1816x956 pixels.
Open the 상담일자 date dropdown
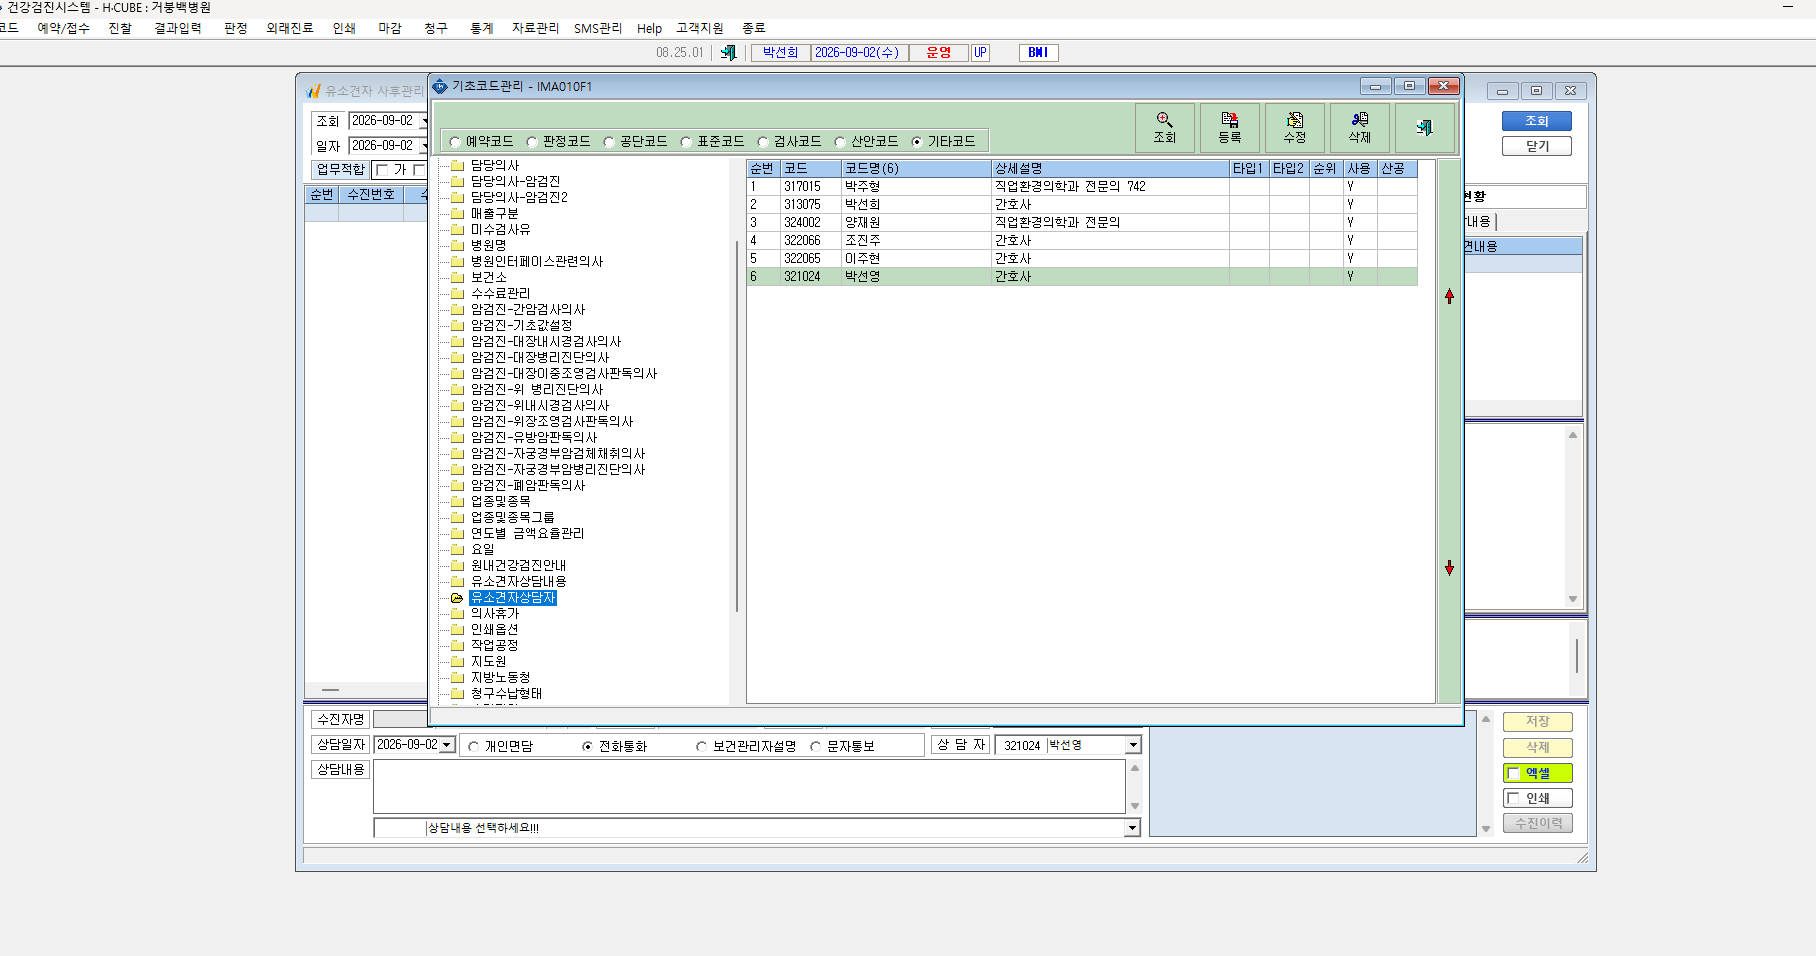[x=447, y=745]
